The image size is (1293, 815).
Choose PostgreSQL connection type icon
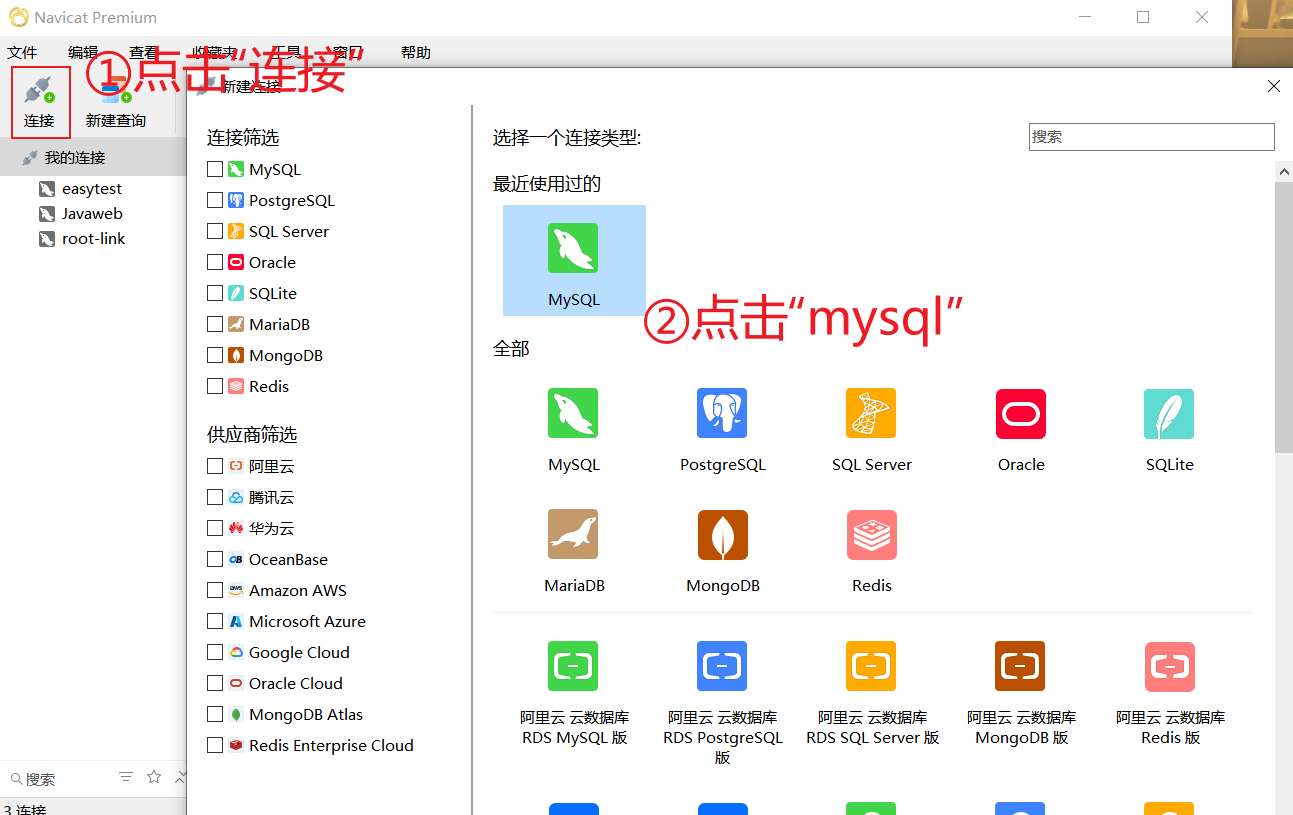pos(722,413)
